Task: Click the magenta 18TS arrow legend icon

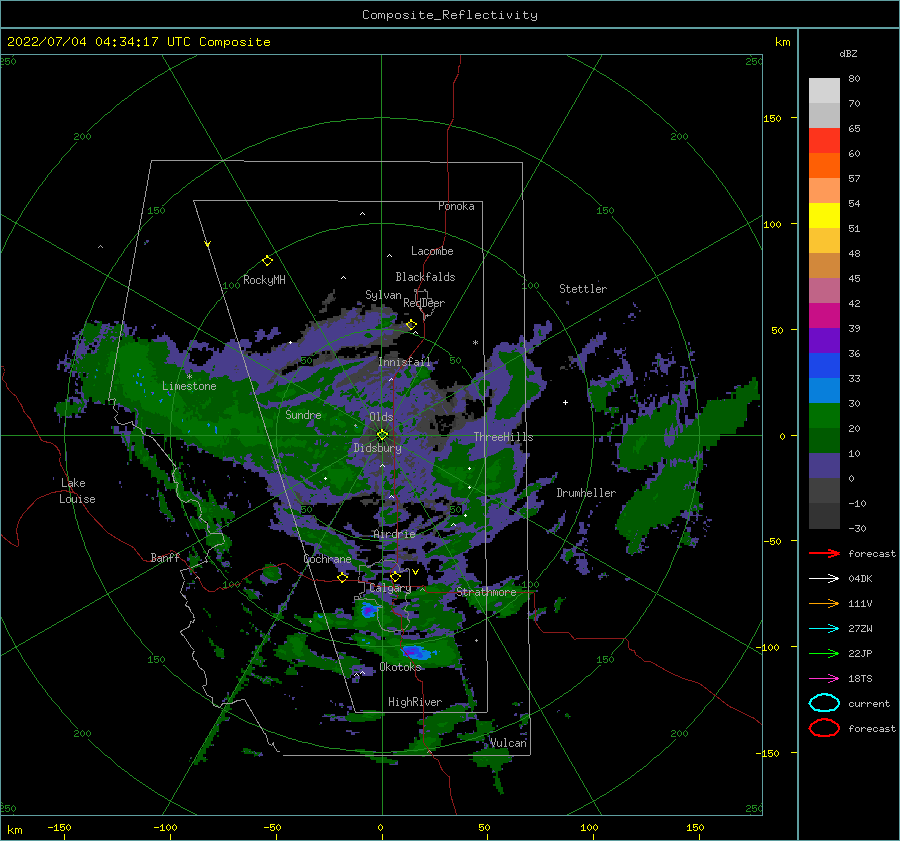Action: point(824,679)
